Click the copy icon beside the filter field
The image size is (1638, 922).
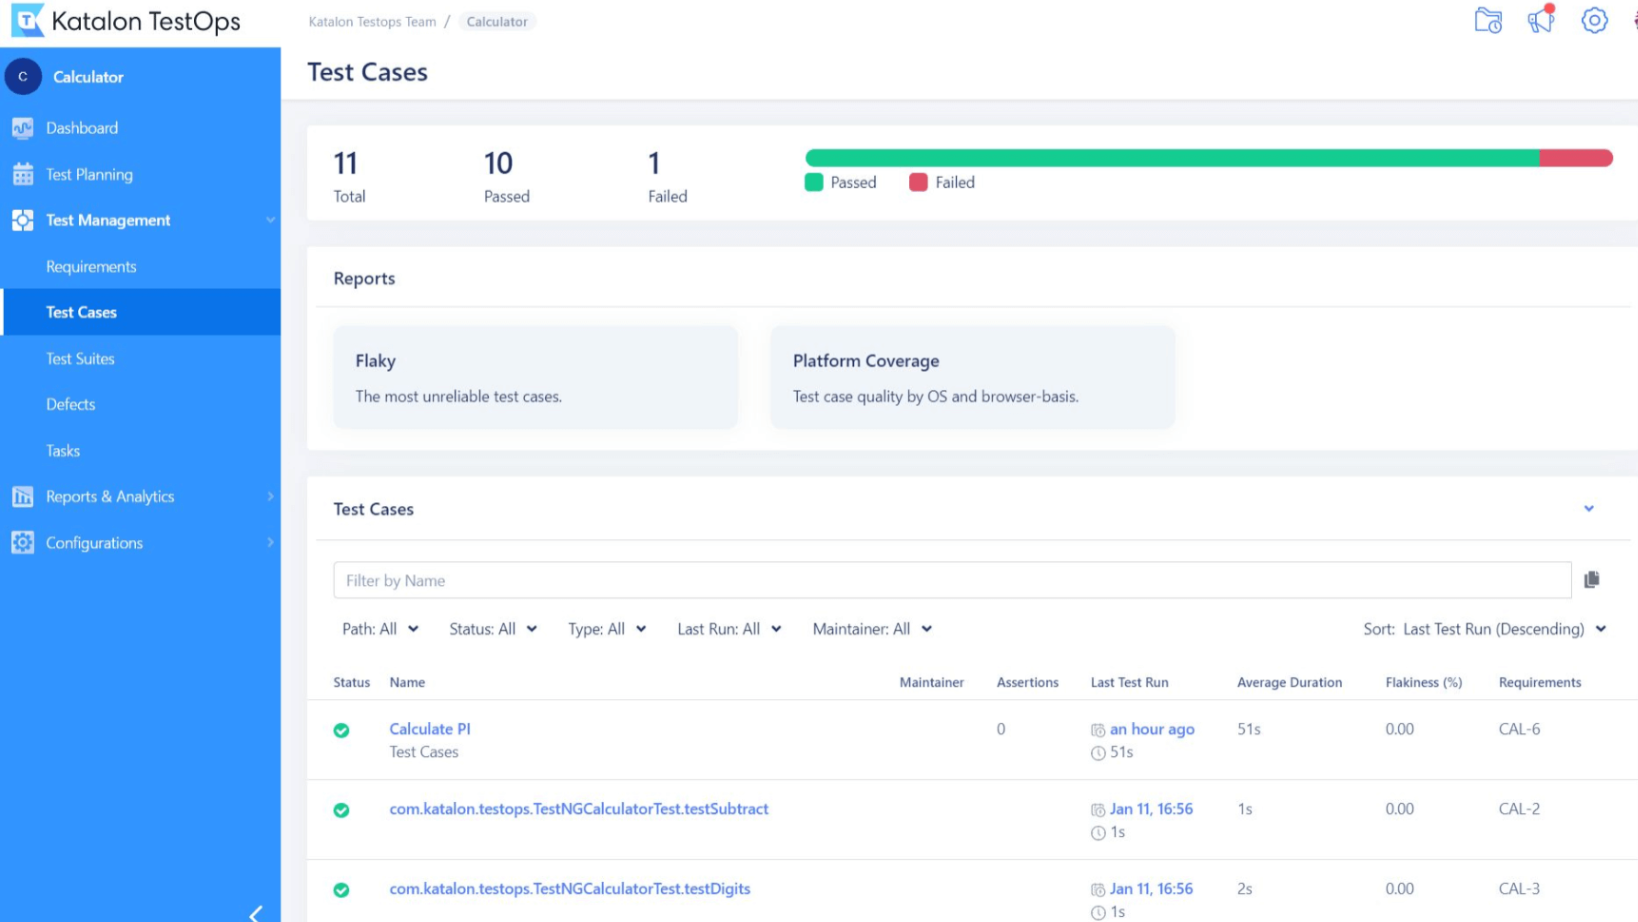[1592, 579]
